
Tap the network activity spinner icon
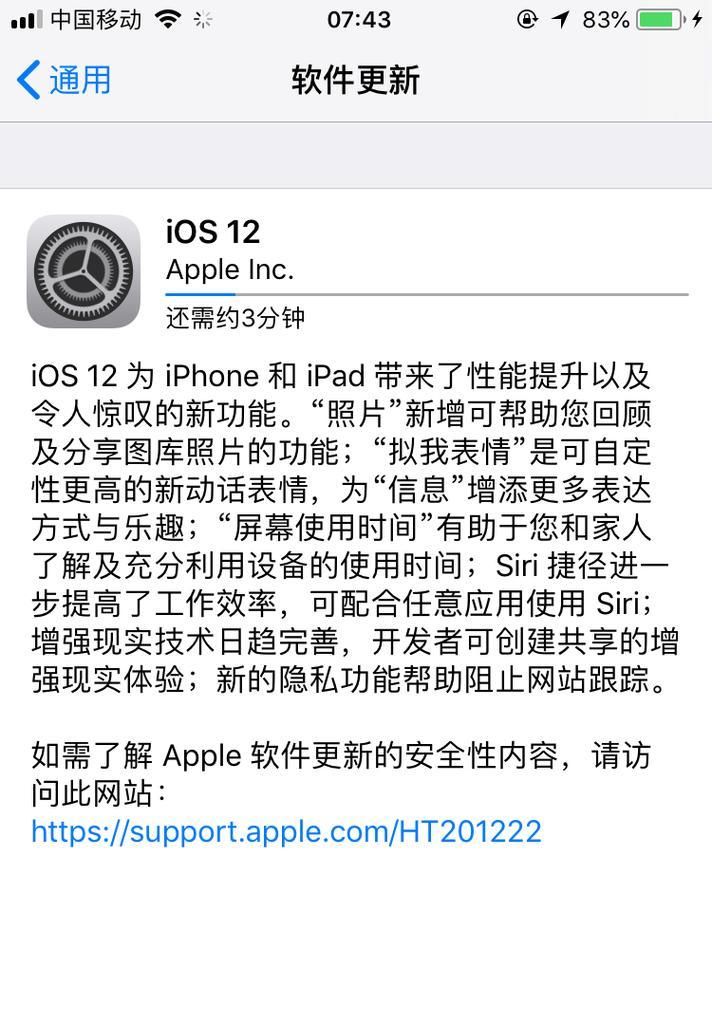click(x=203, y=20)
